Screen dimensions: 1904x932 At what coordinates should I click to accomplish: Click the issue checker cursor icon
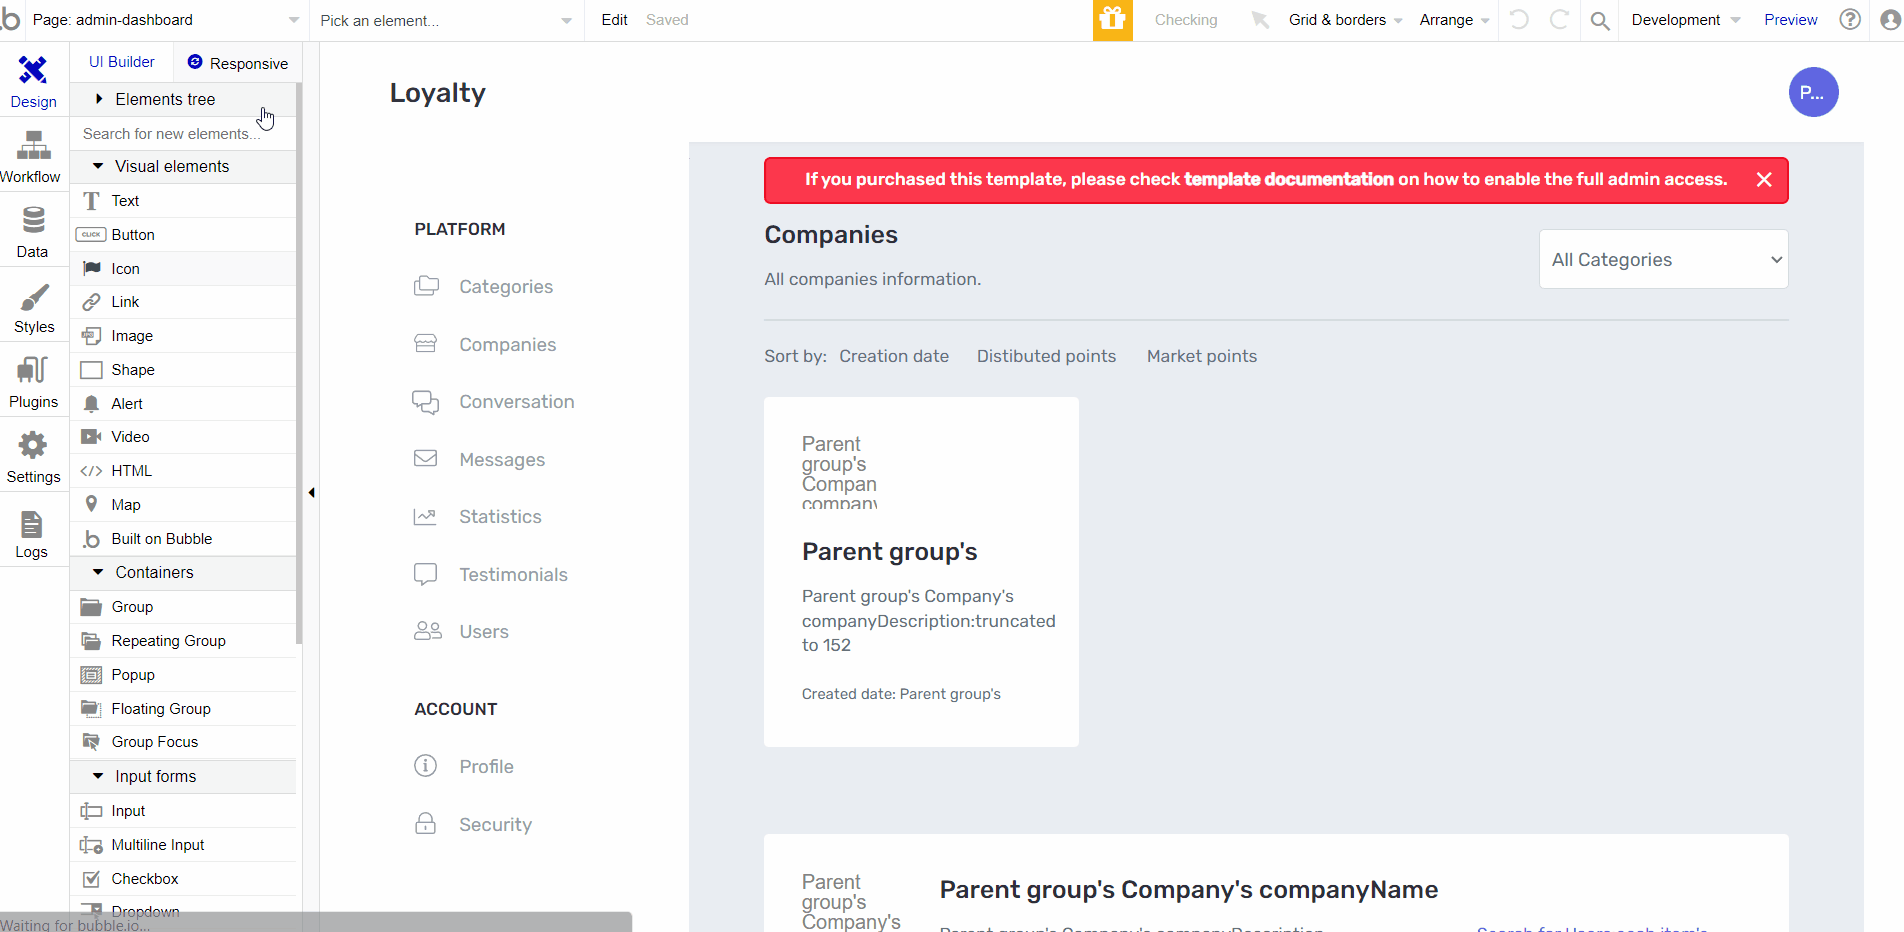[1260, 20]
